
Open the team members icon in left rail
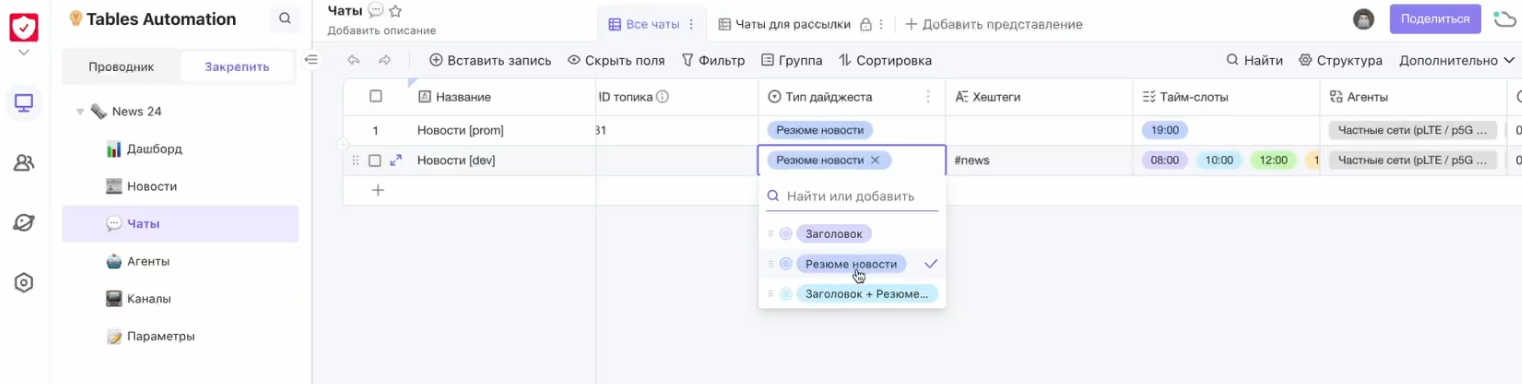click(x=24, y=163)
